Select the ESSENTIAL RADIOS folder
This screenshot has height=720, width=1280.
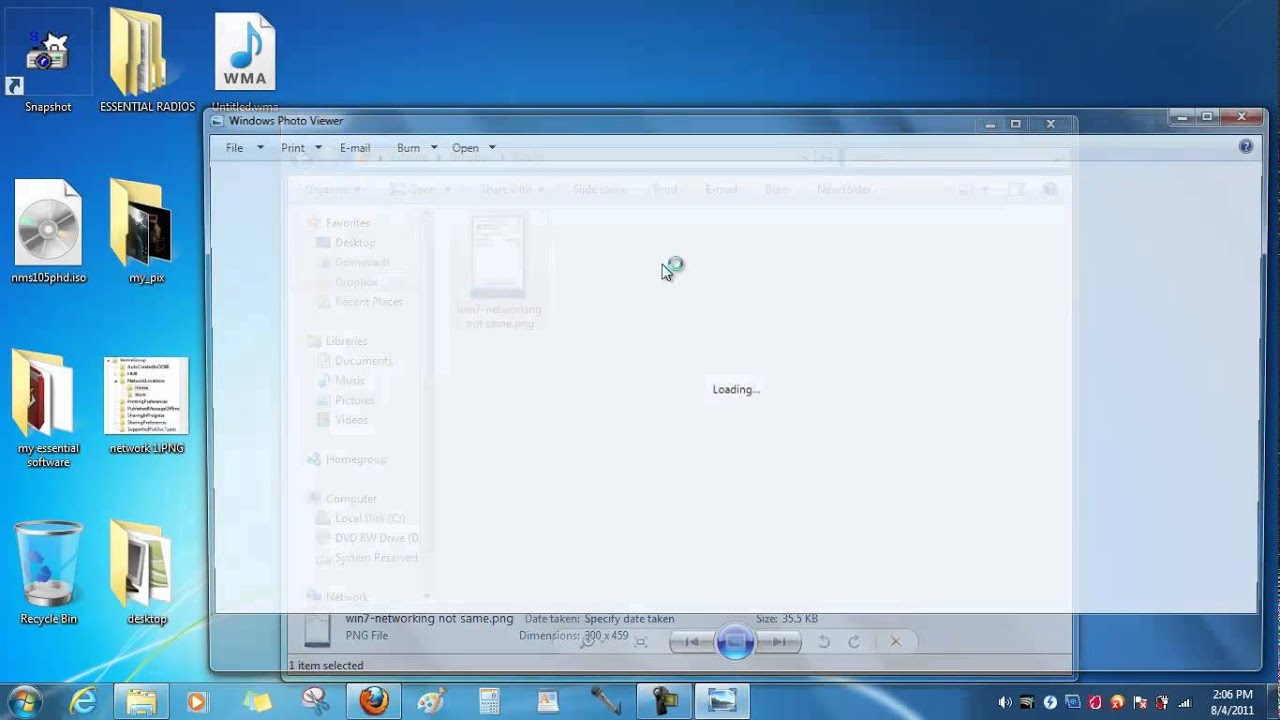click(147, 62)
